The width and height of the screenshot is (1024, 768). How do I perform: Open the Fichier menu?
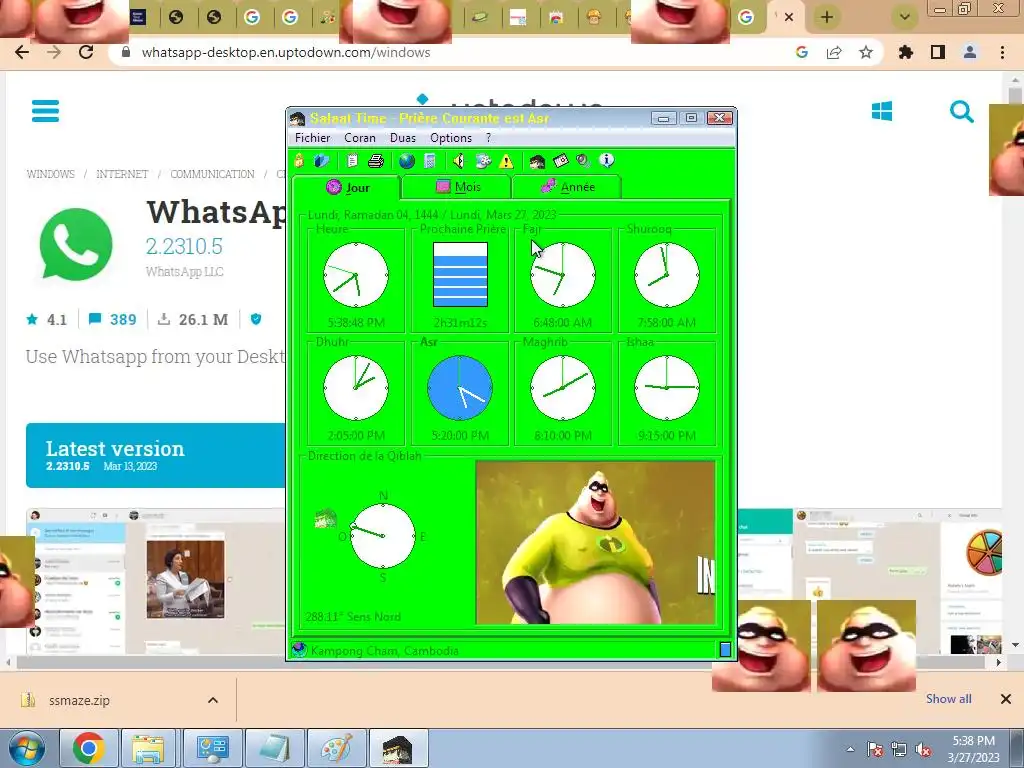[312, 138]
